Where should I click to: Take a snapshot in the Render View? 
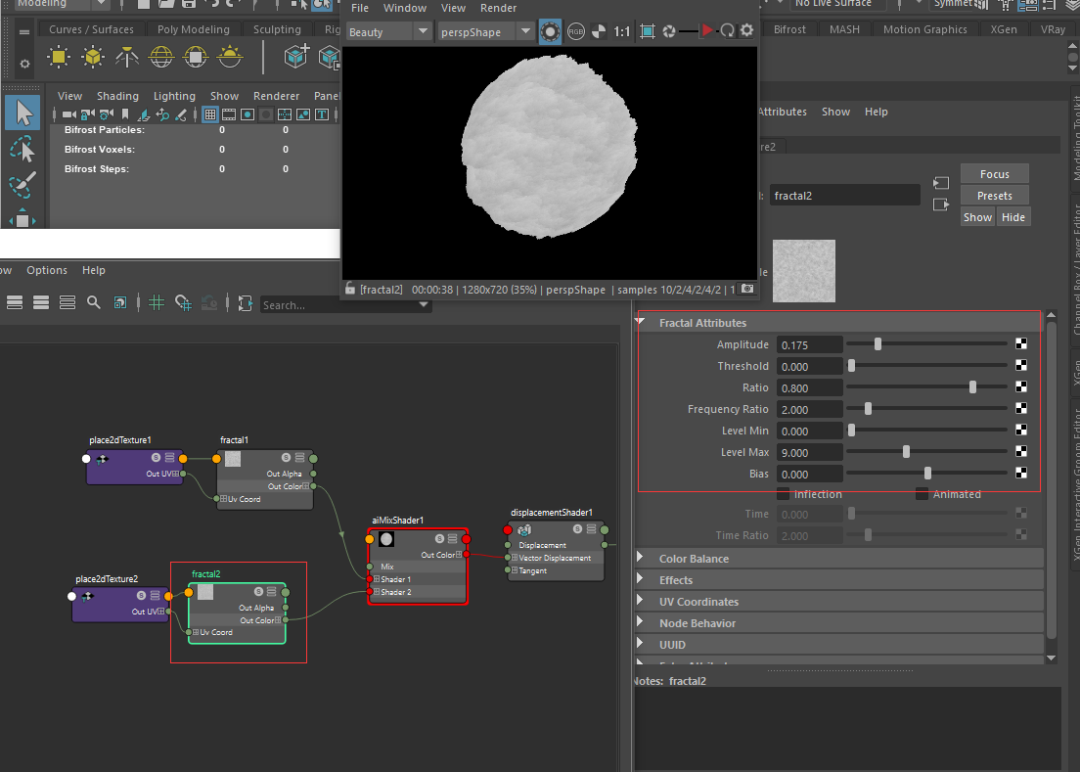coord(747,289)
